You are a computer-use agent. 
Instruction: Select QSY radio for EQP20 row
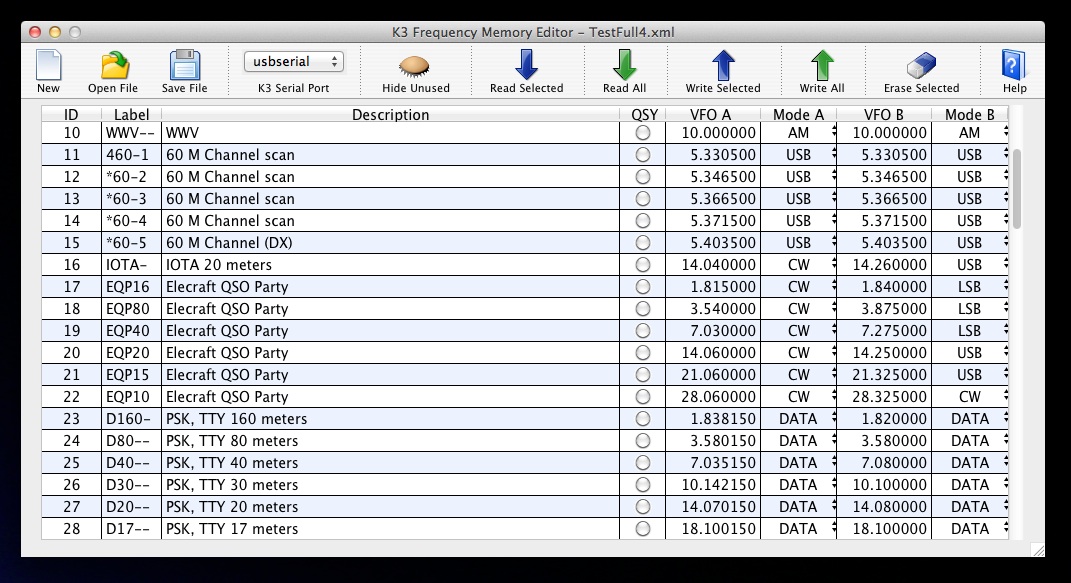[643, 353]
